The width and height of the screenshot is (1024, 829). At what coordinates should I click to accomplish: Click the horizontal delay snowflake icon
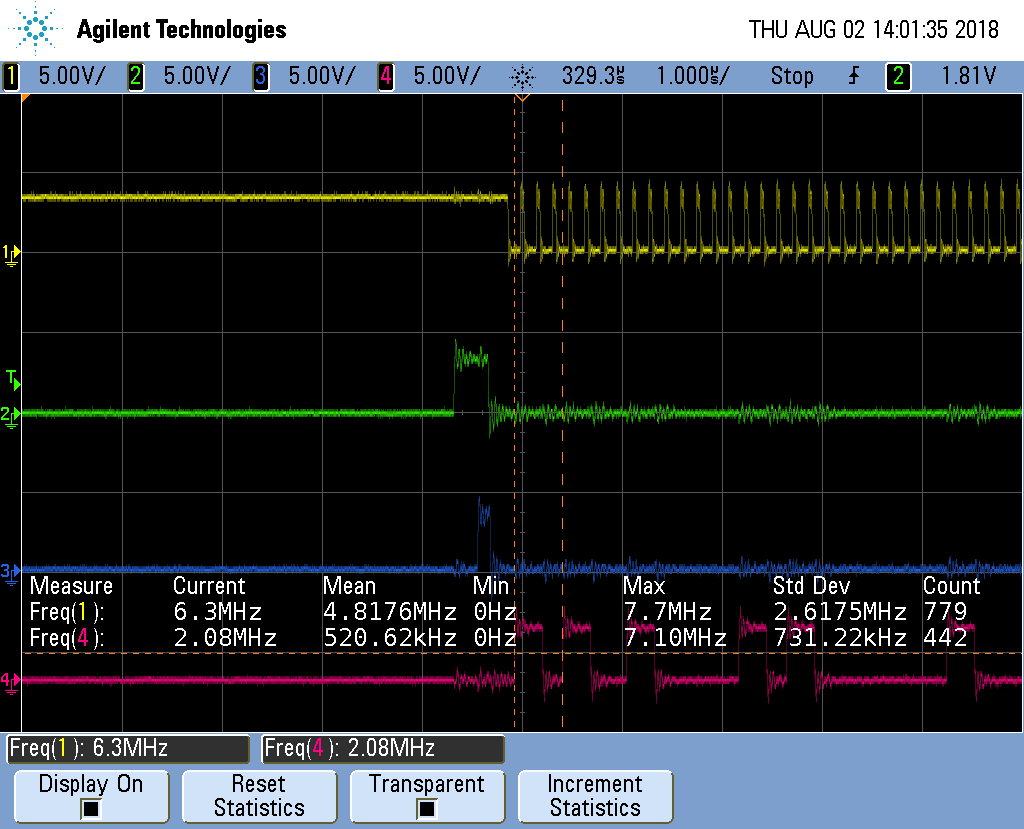pos(524,76)
